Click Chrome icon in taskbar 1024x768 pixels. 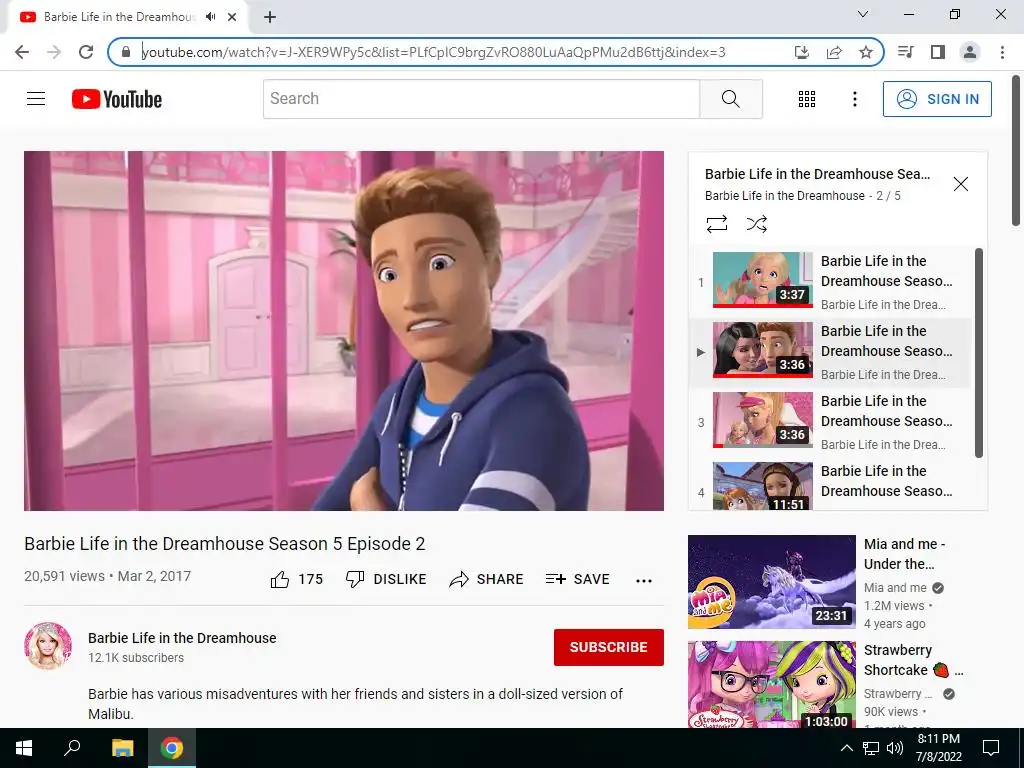click(172, 748)
